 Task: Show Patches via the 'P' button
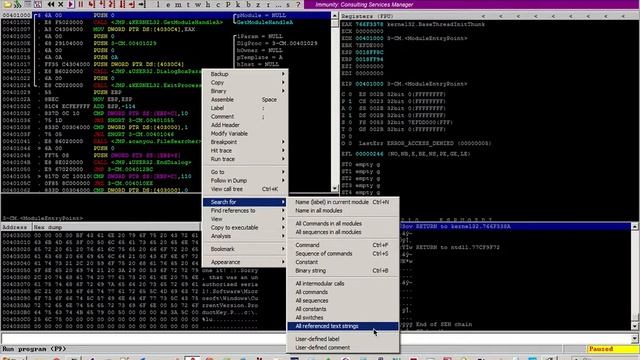(x=228, y=4)
